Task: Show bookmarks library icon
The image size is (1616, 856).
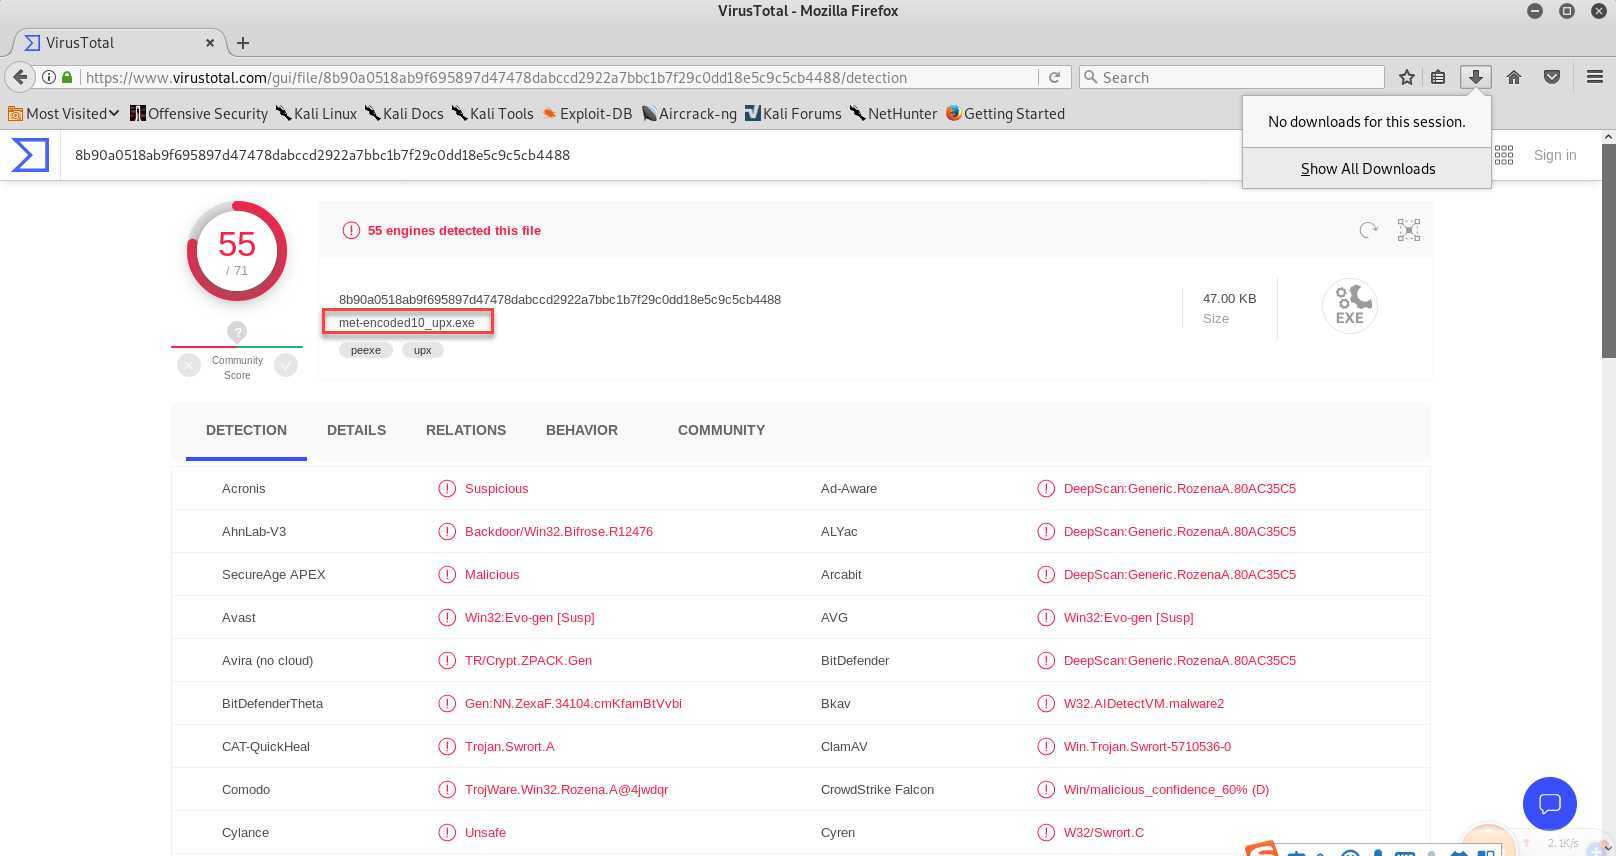Action: click(1438, 77)
